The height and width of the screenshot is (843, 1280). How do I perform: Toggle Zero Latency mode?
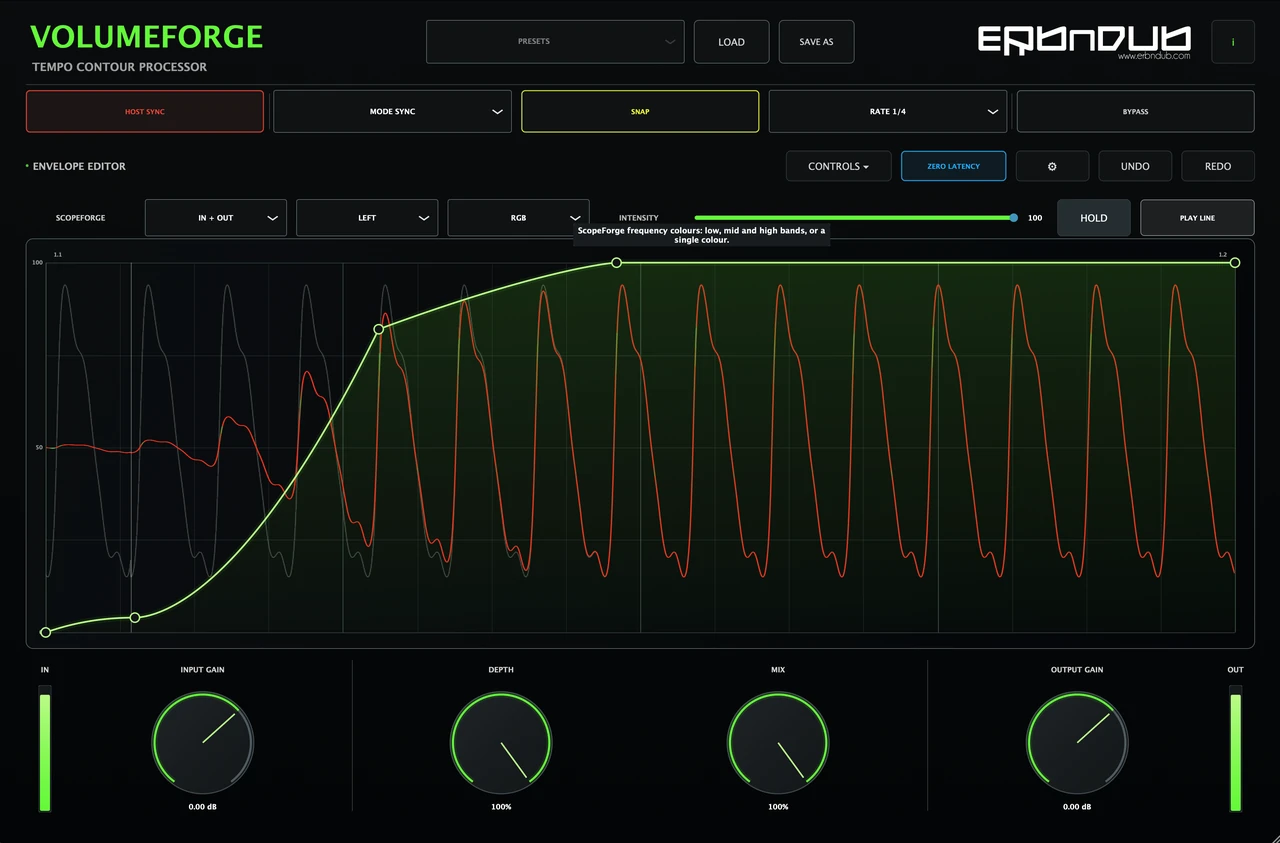tap(953, 166)
